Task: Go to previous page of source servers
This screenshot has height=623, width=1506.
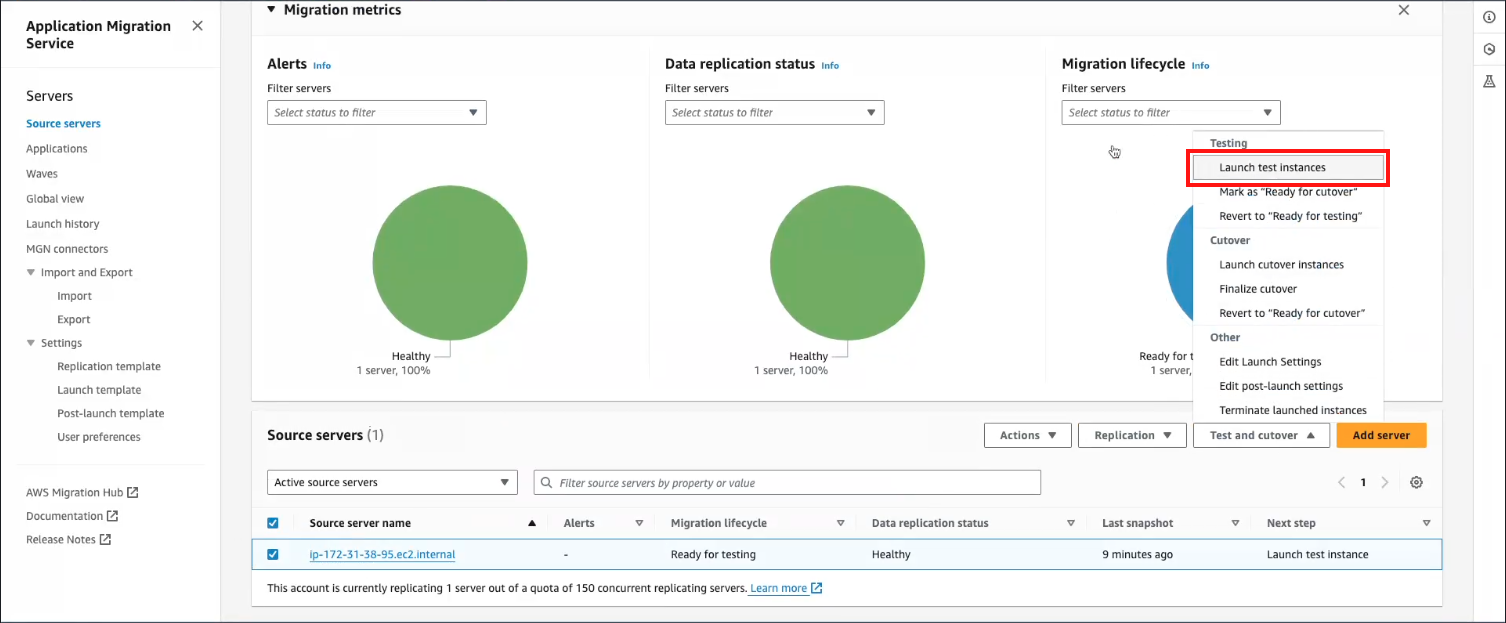Action: coord(1342,482)
